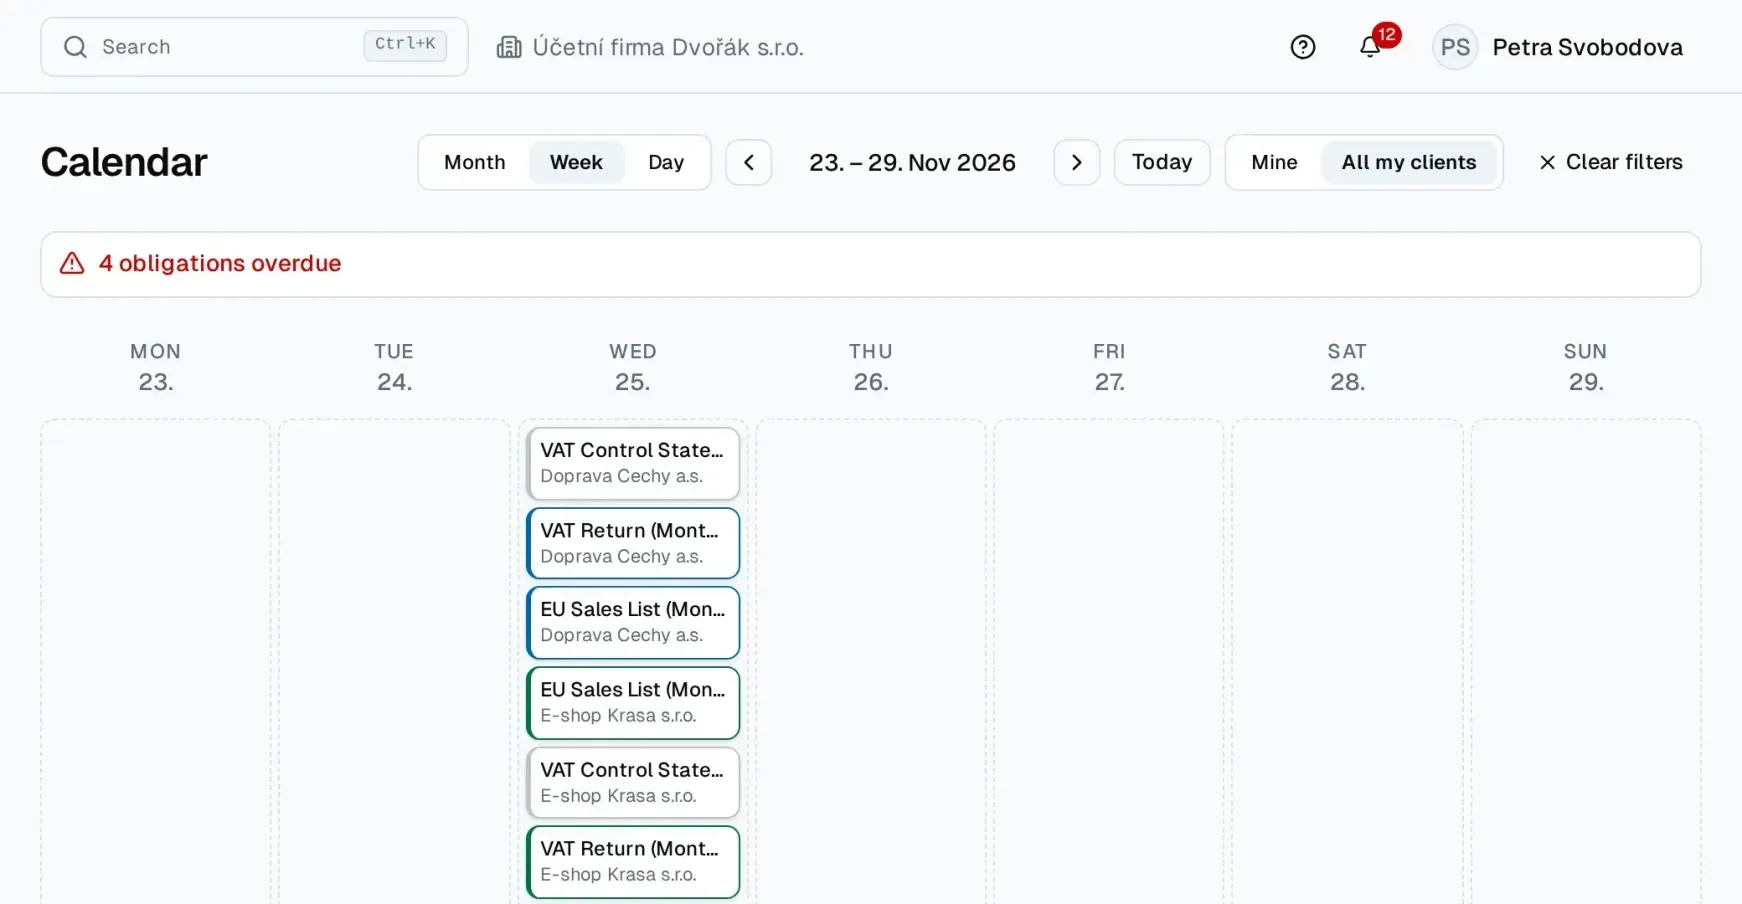Jump to Today
Image resolution: width=1742 pixels, height=904 pixels.
pyautogui.click(x=1162, y=162)
